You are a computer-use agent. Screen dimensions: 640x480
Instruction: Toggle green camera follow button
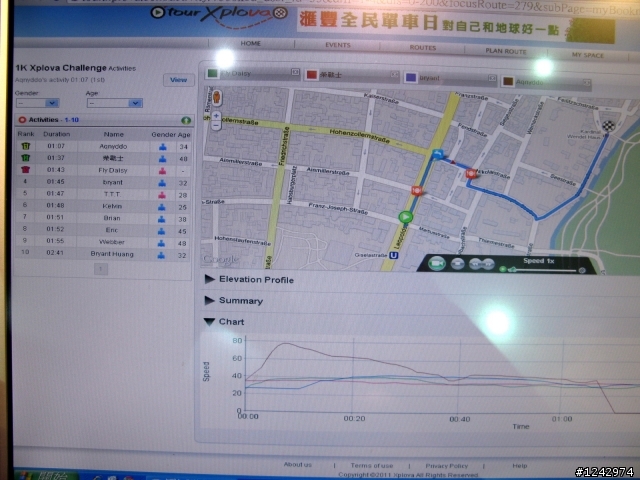pyautogui.click(x=436, y=264)
